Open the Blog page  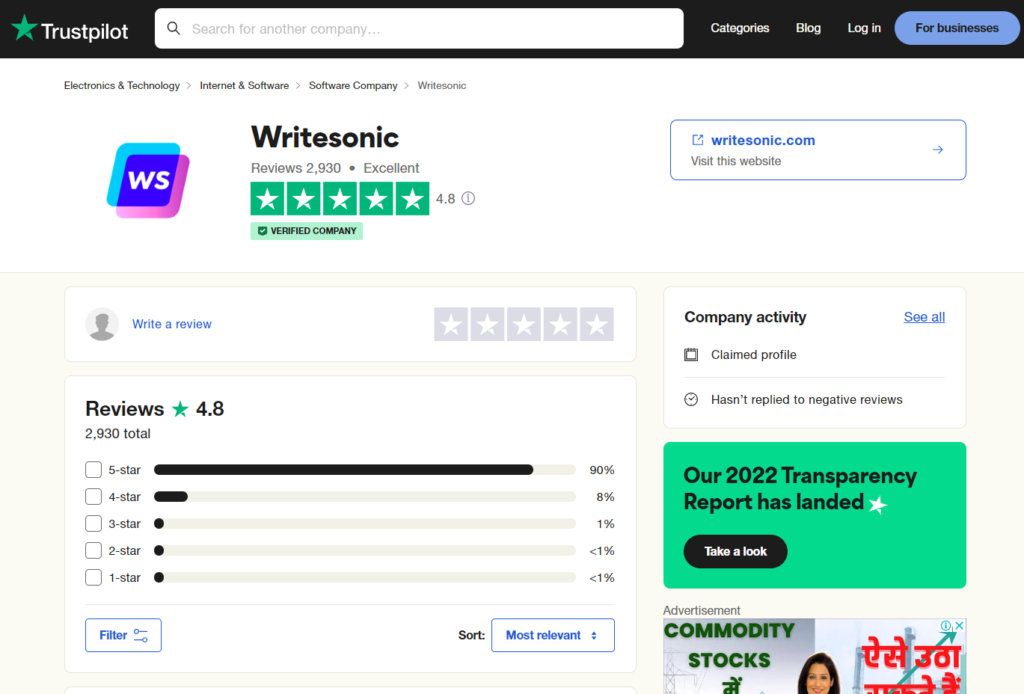[808, 28]
